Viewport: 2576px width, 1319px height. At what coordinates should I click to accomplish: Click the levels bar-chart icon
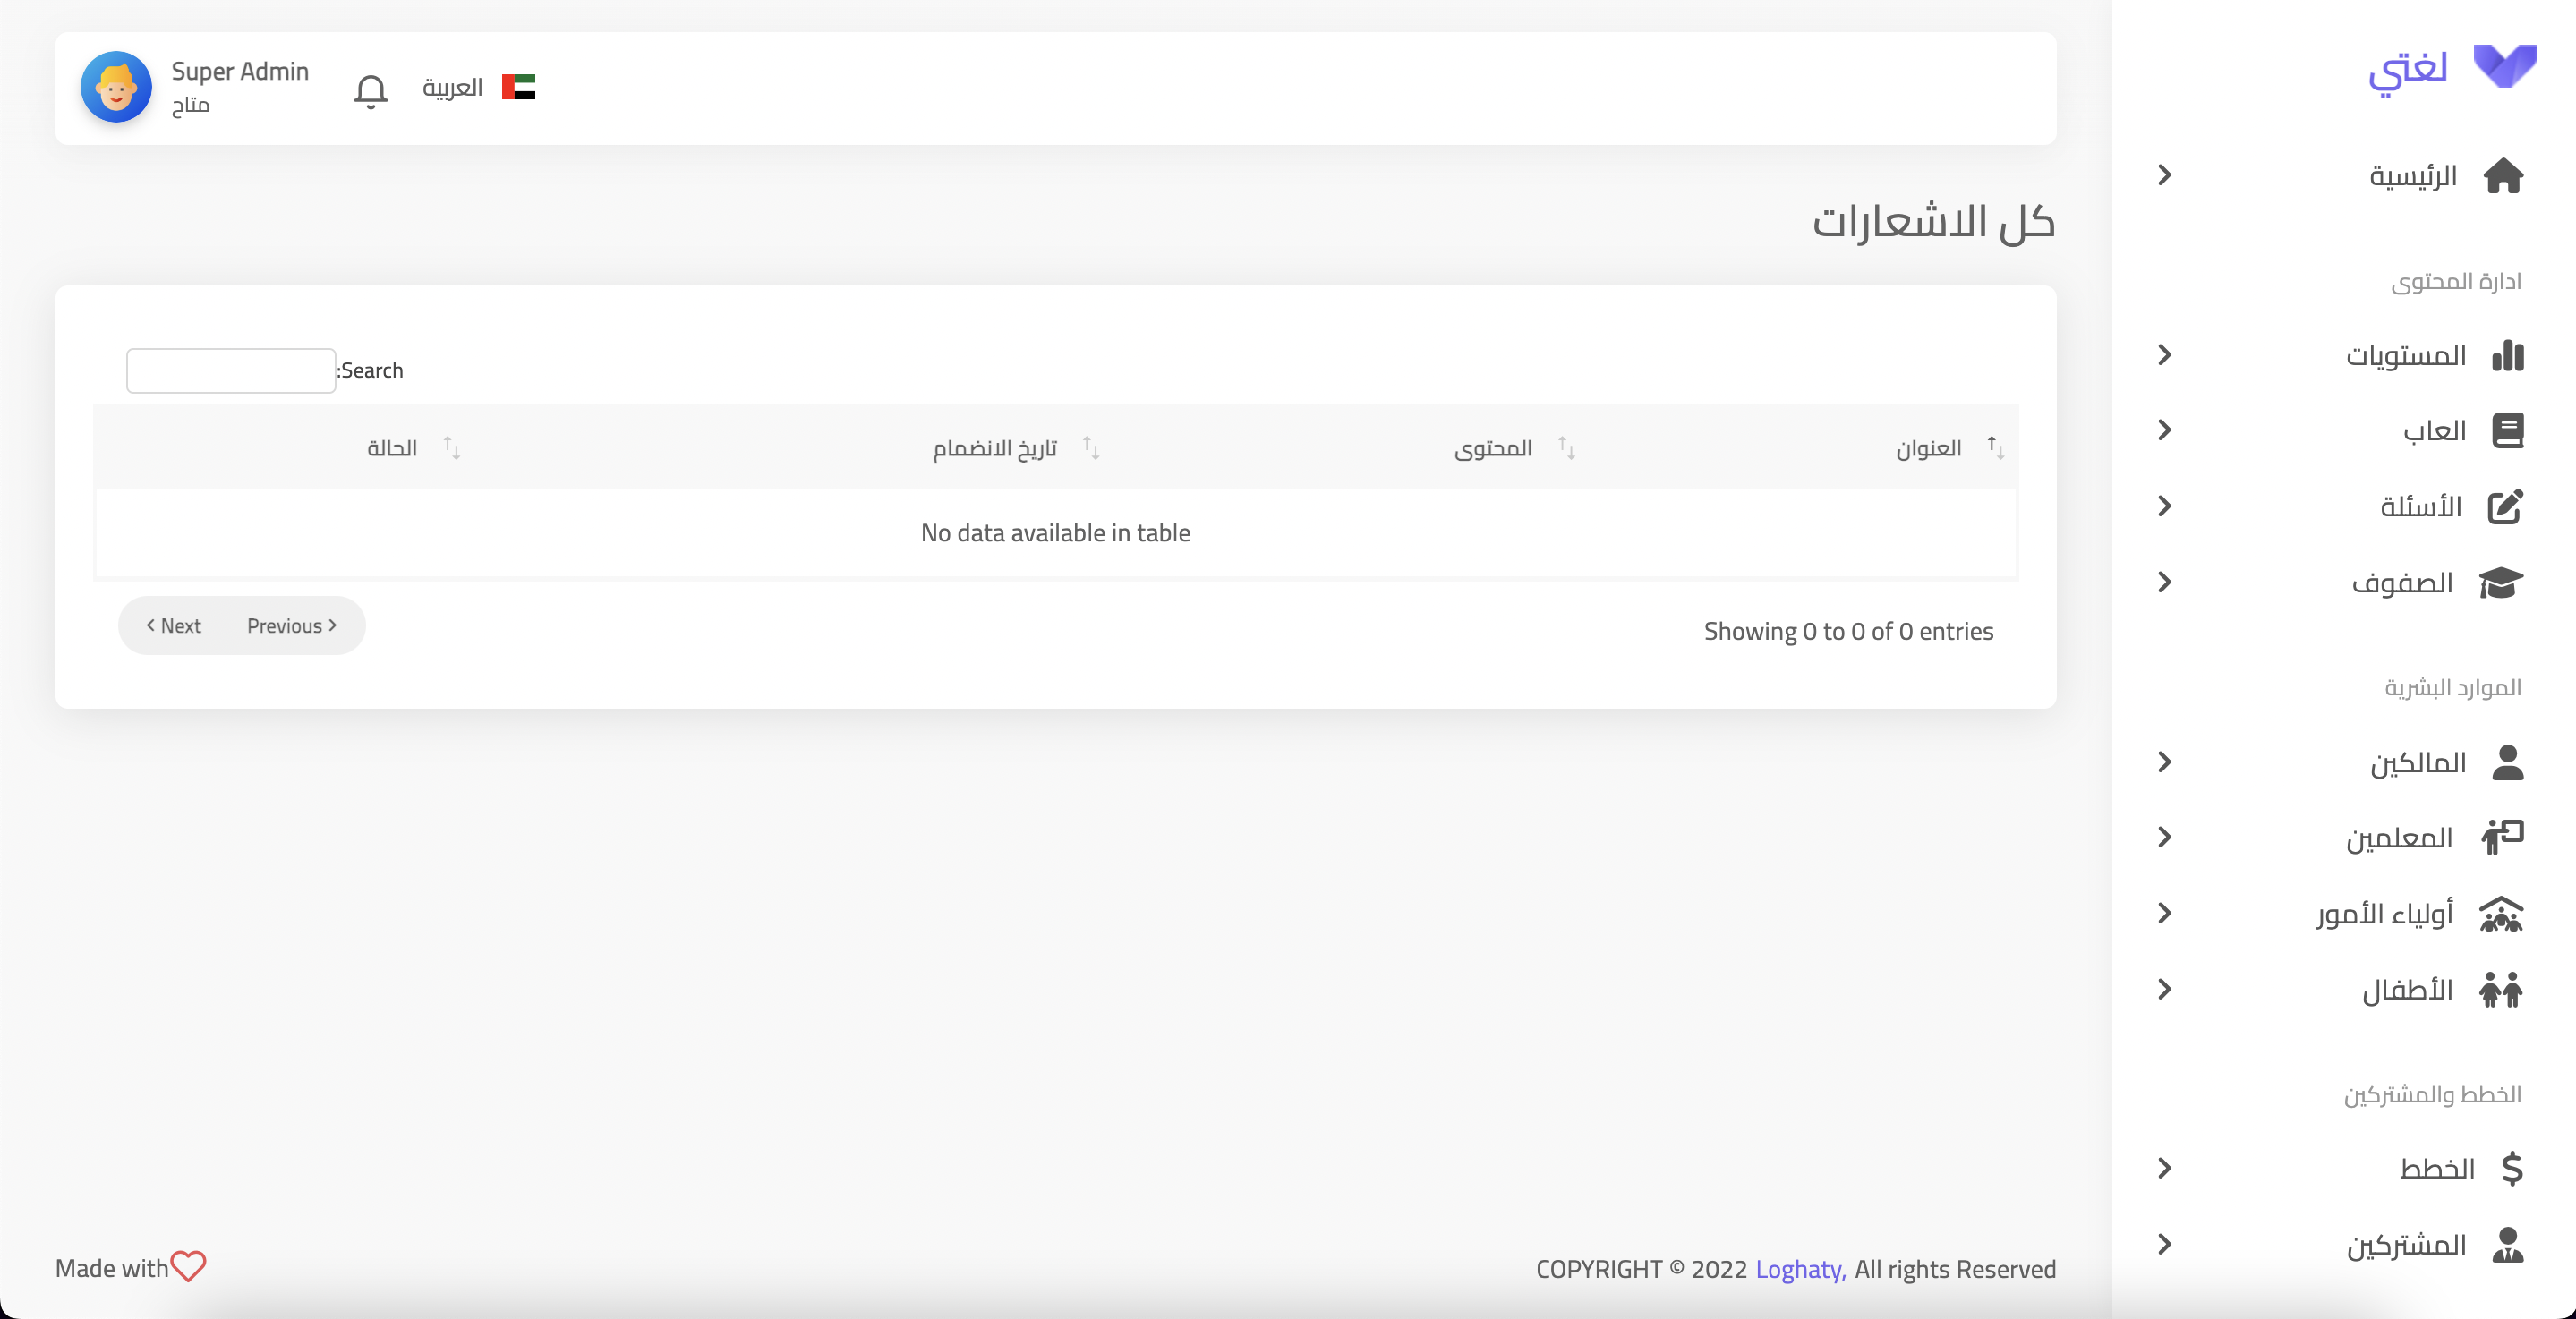pos(2507,355)
